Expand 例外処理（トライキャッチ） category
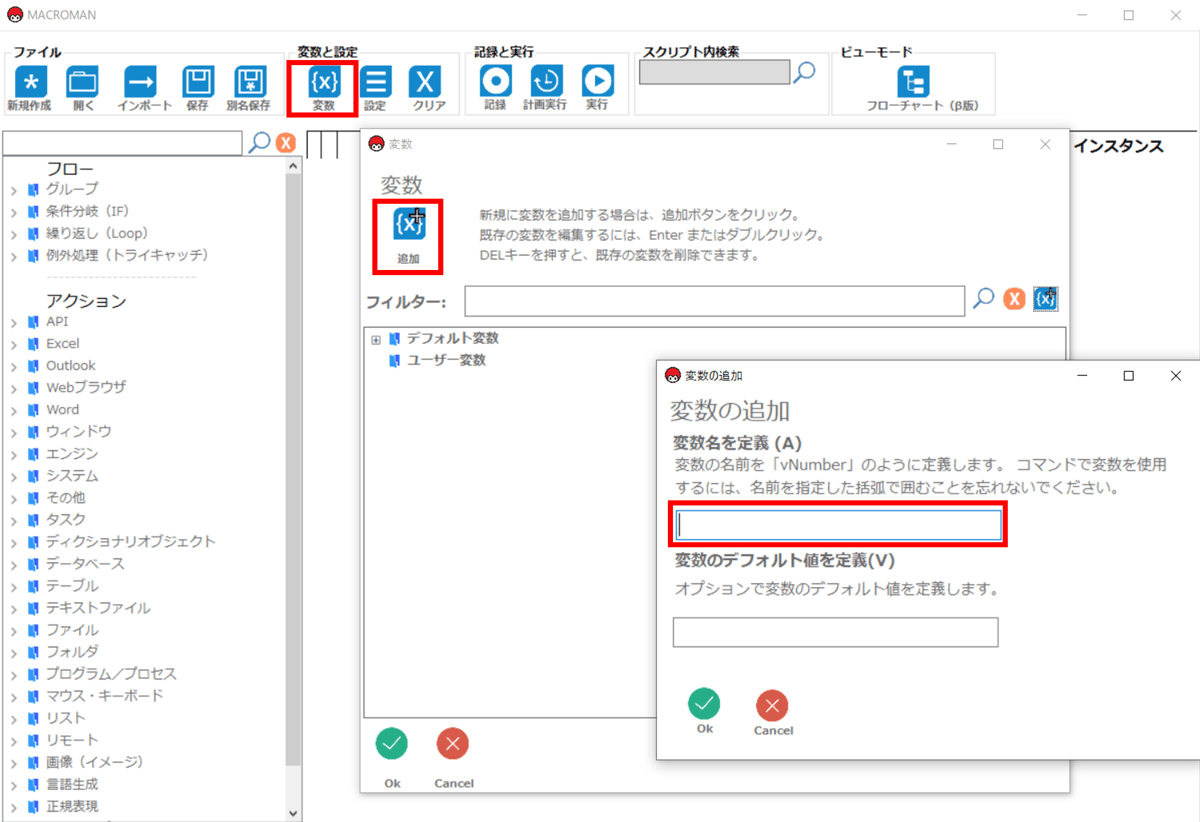Viewport: 1200px width, 822px height. point(14,255)
